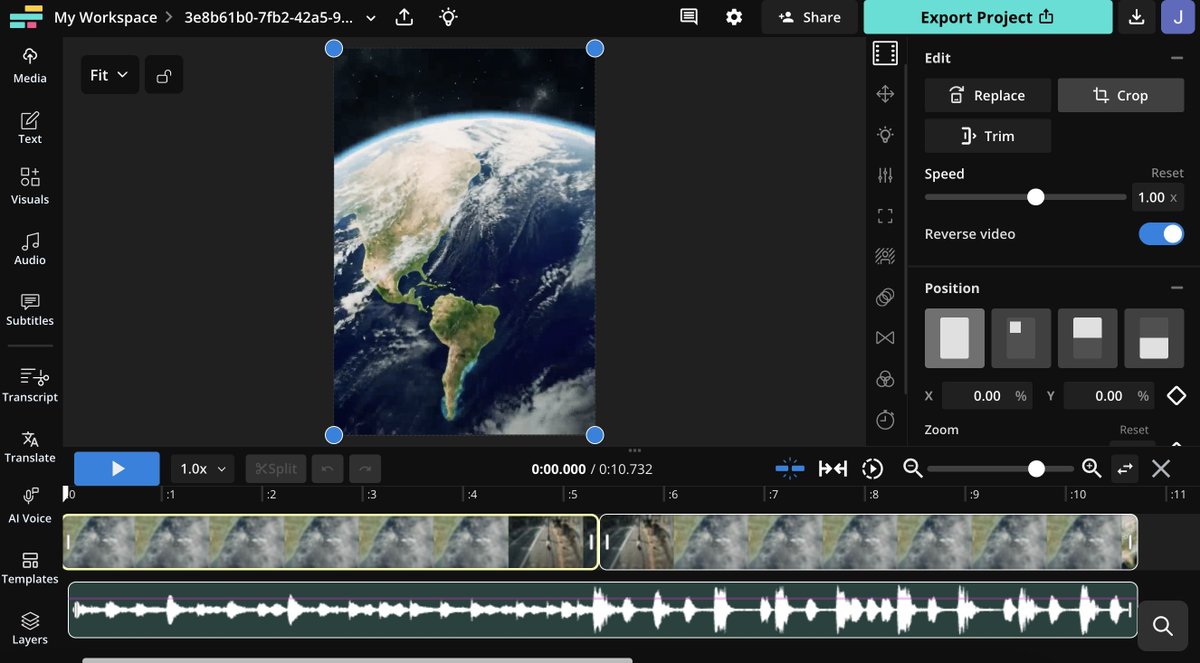The image size is (1200, 663).
Task: Collapse the Position section
Action: [1176, 288]
